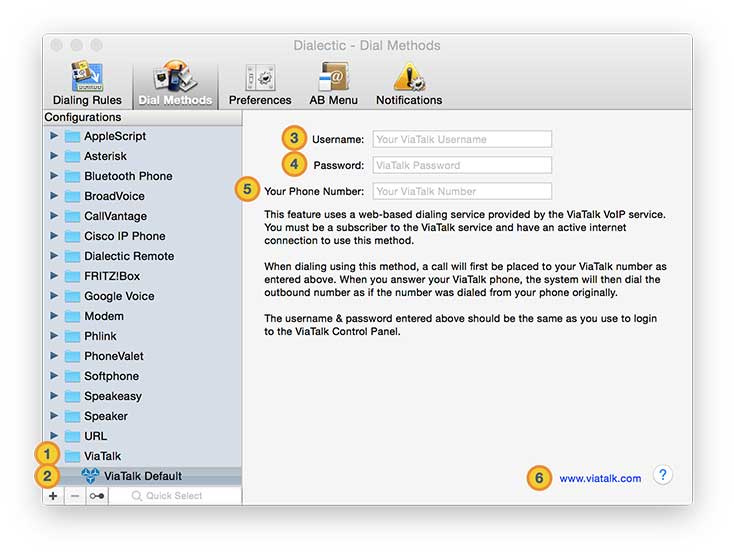Click the CallVantage folder icon
The height and width of the screenshot is (555, 734).
72,216
